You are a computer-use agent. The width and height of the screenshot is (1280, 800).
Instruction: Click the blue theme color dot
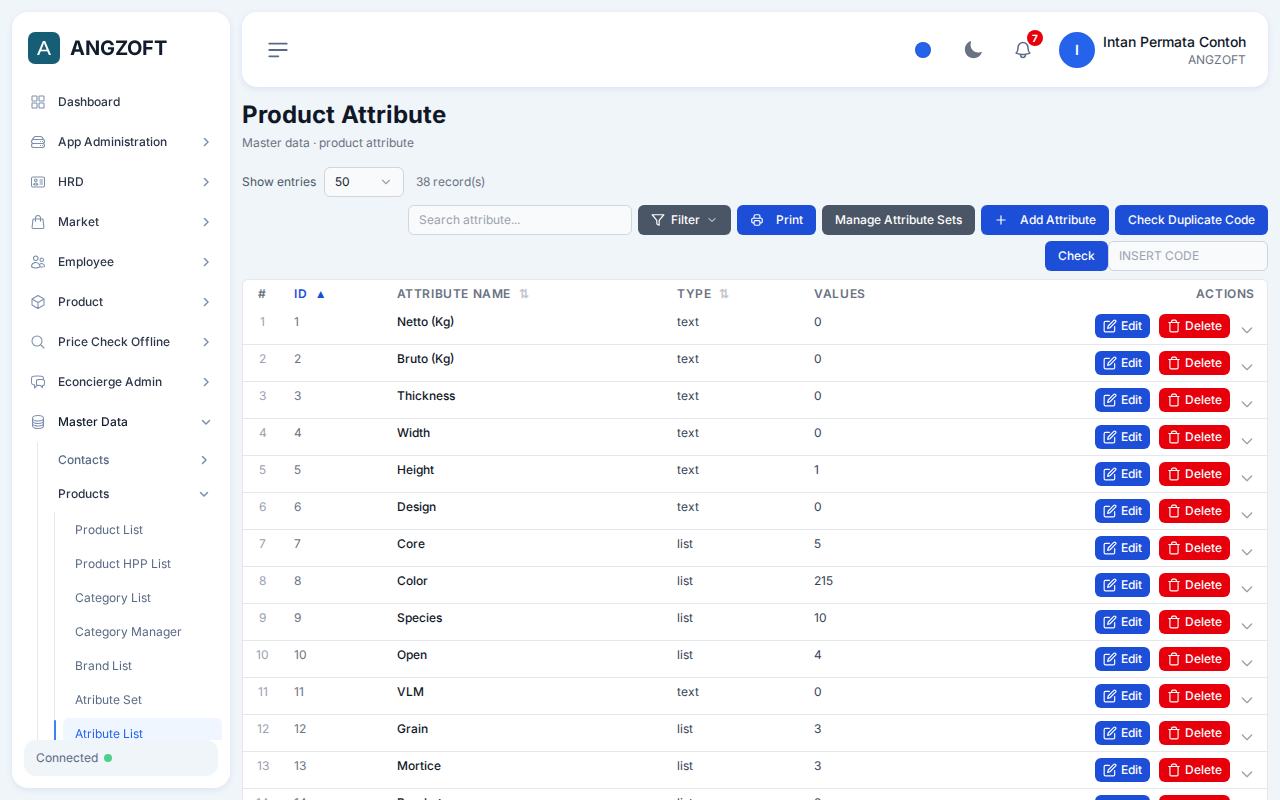click(x=923, y=50)
